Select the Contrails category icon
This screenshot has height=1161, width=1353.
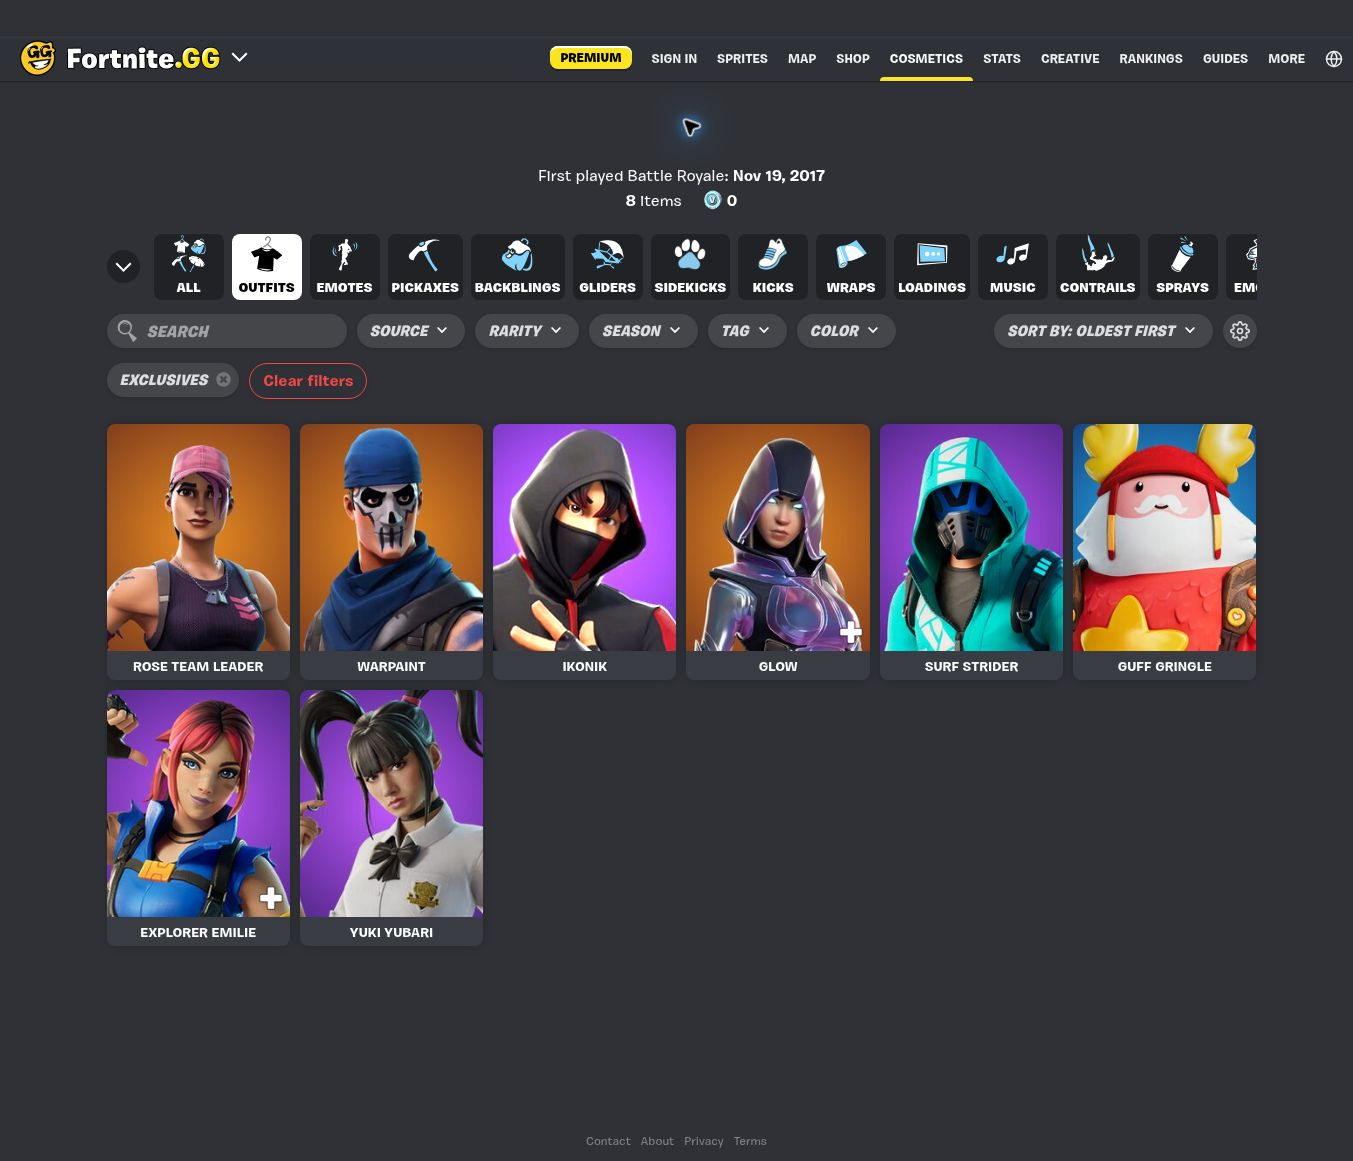[1097, 266]
